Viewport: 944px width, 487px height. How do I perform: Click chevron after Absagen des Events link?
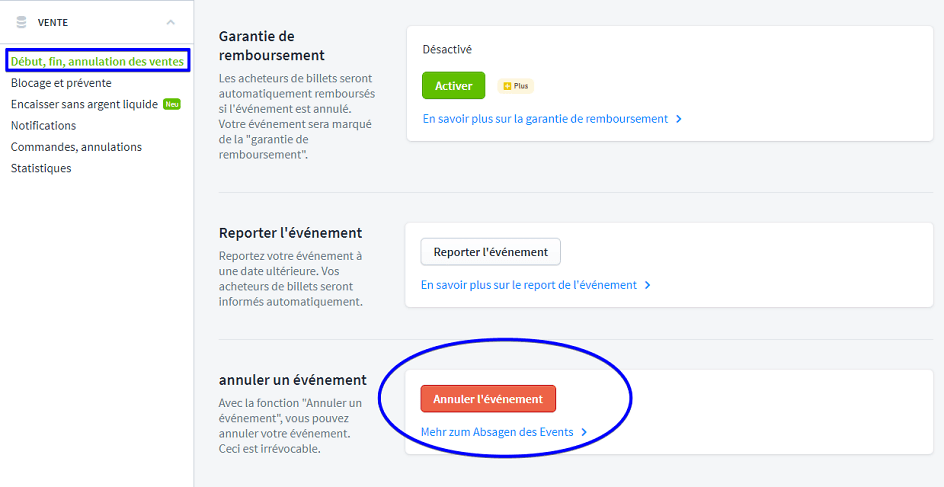click(584, 432)
